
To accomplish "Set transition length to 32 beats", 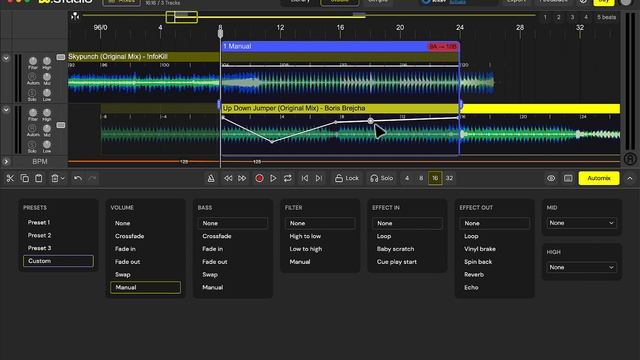I will pyautogui.click(x=449, y=178).
